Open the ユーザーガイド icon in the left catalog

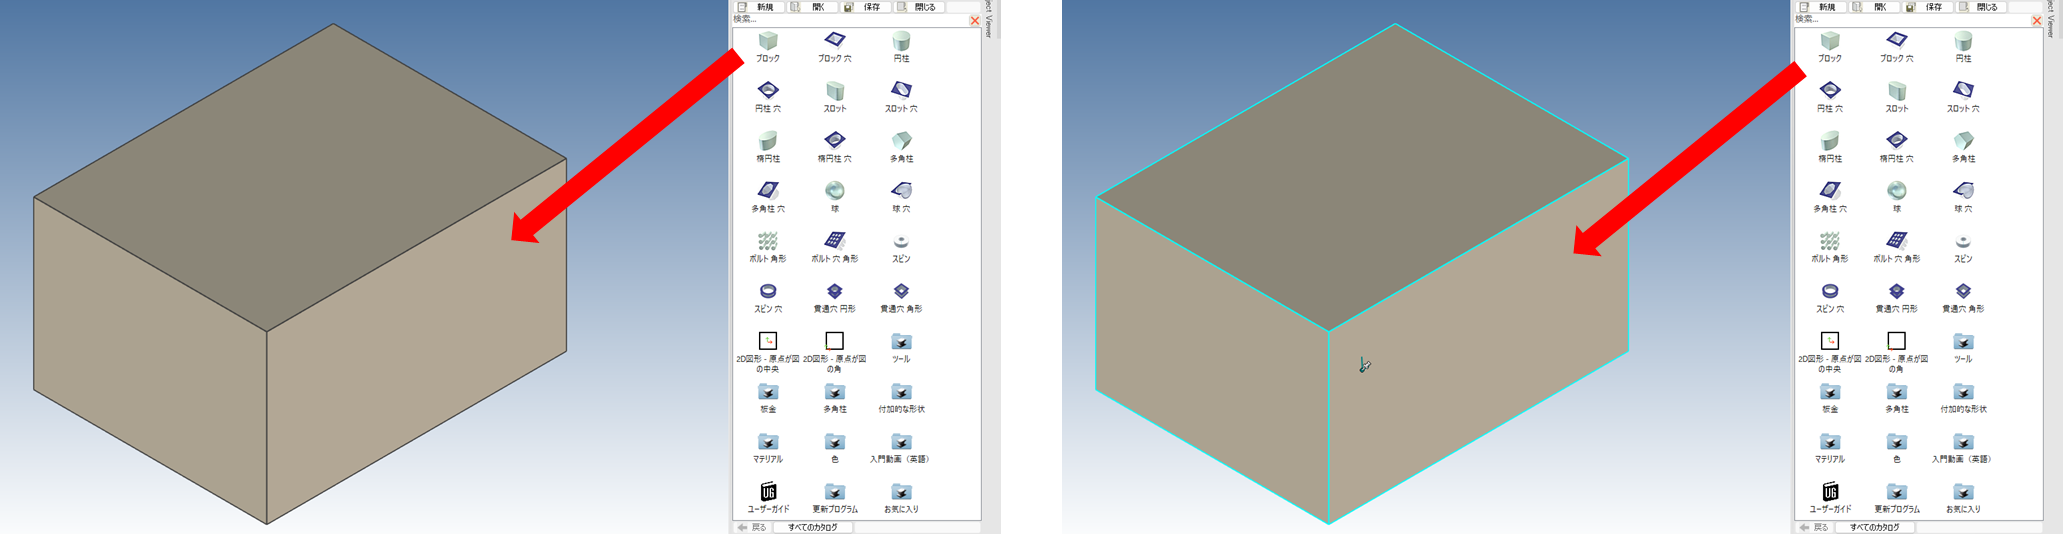(768, 492)
